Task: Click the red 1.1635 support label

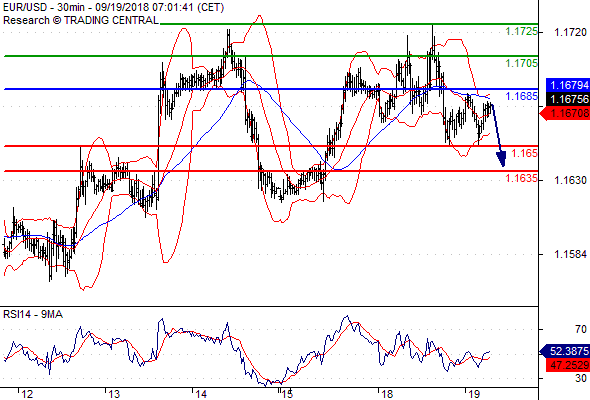Action: click(522, 178)
